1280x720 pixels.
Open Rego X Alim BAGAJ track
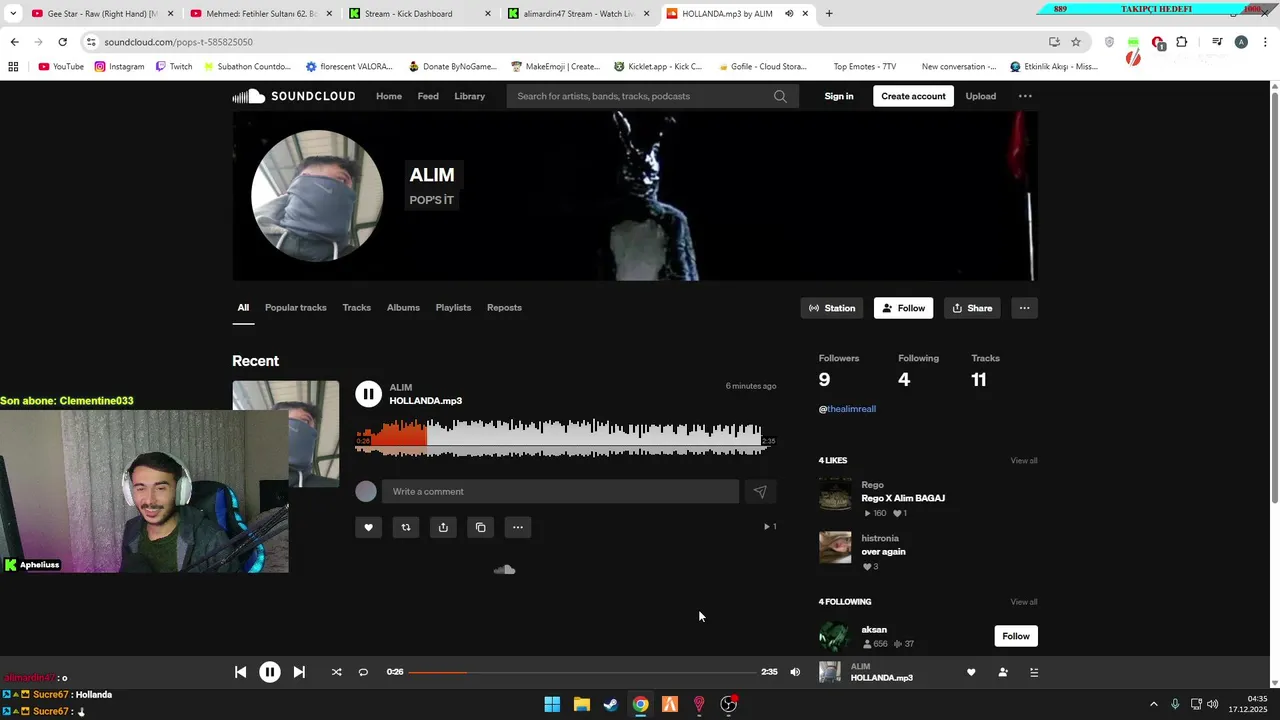[x=903, y=498]
